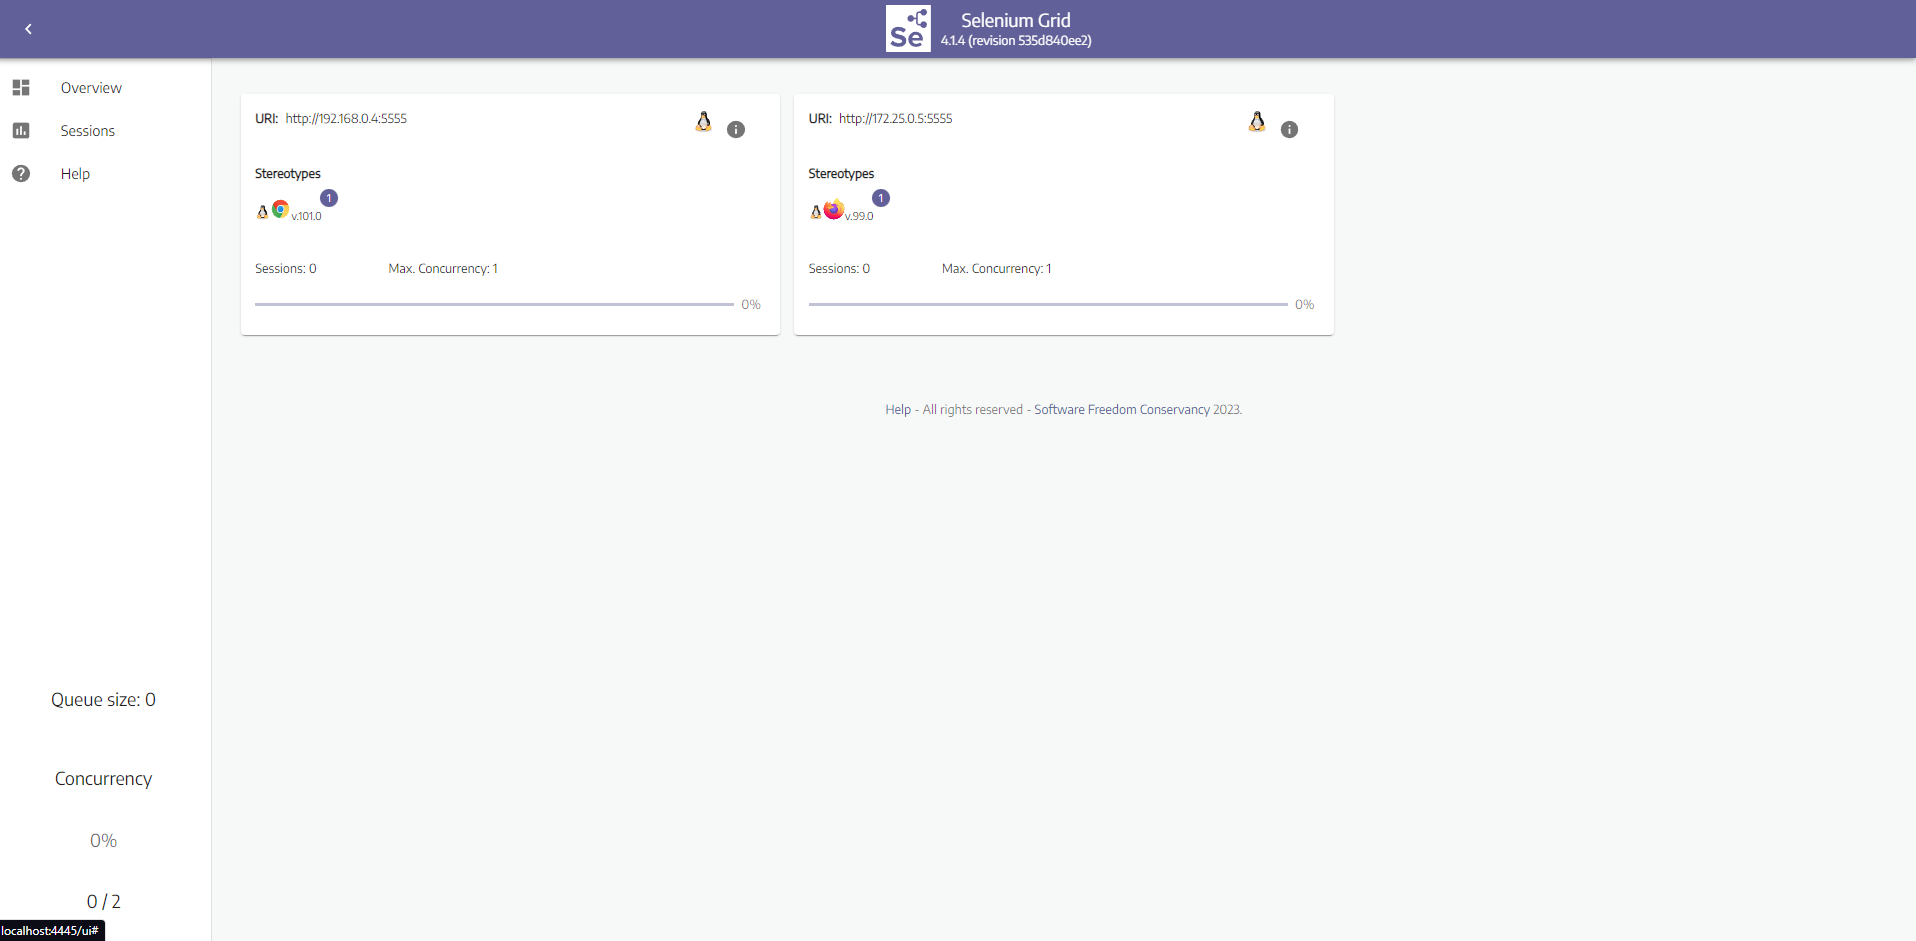Click the URI http://192.168.0.4:5555 text
Screen dimensions: 1916x941
click(x=346, y=118)
